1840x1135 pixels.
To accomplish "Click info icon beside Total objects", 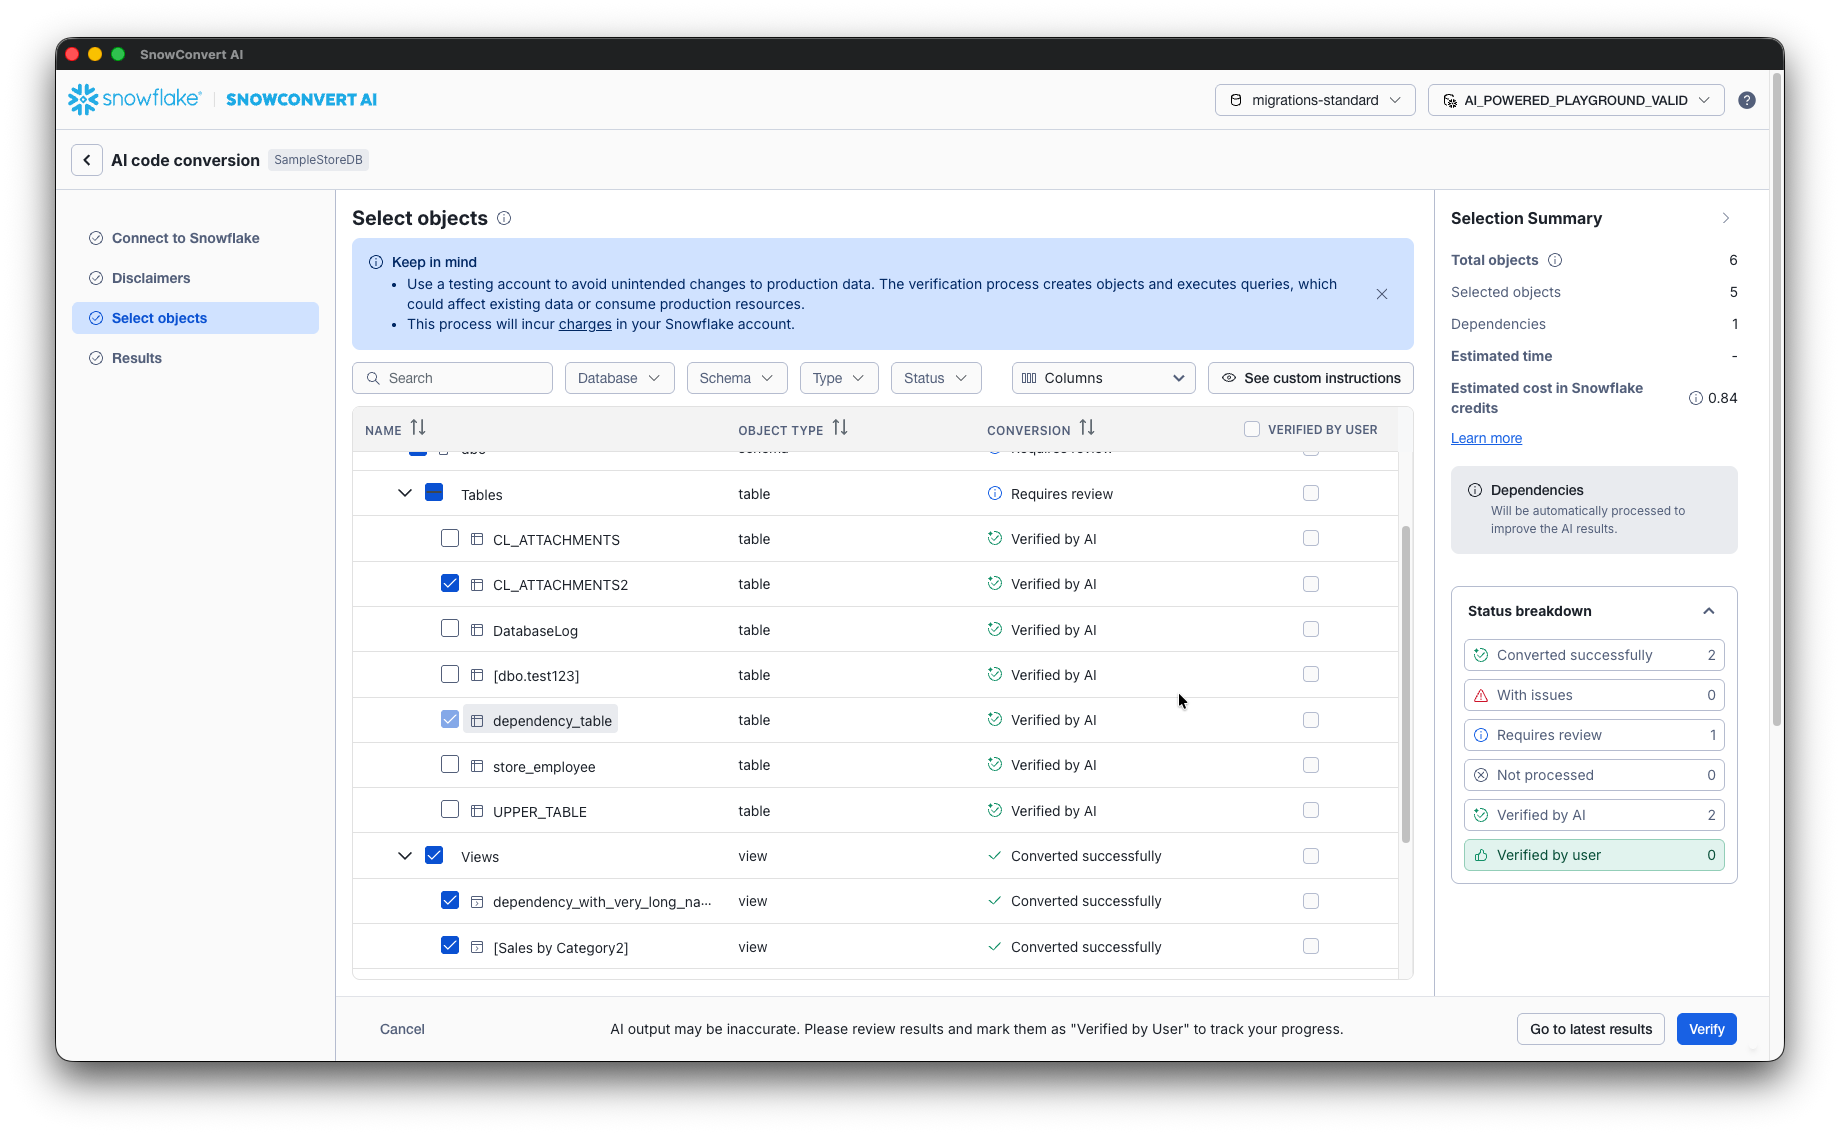I will tap(1555, 260).
